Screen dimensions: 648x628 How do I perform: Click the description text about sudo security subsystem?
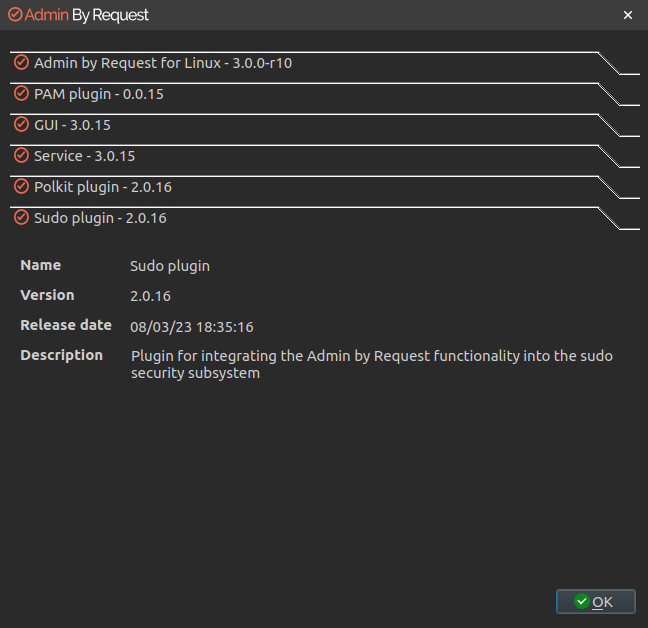coord(372,364)
